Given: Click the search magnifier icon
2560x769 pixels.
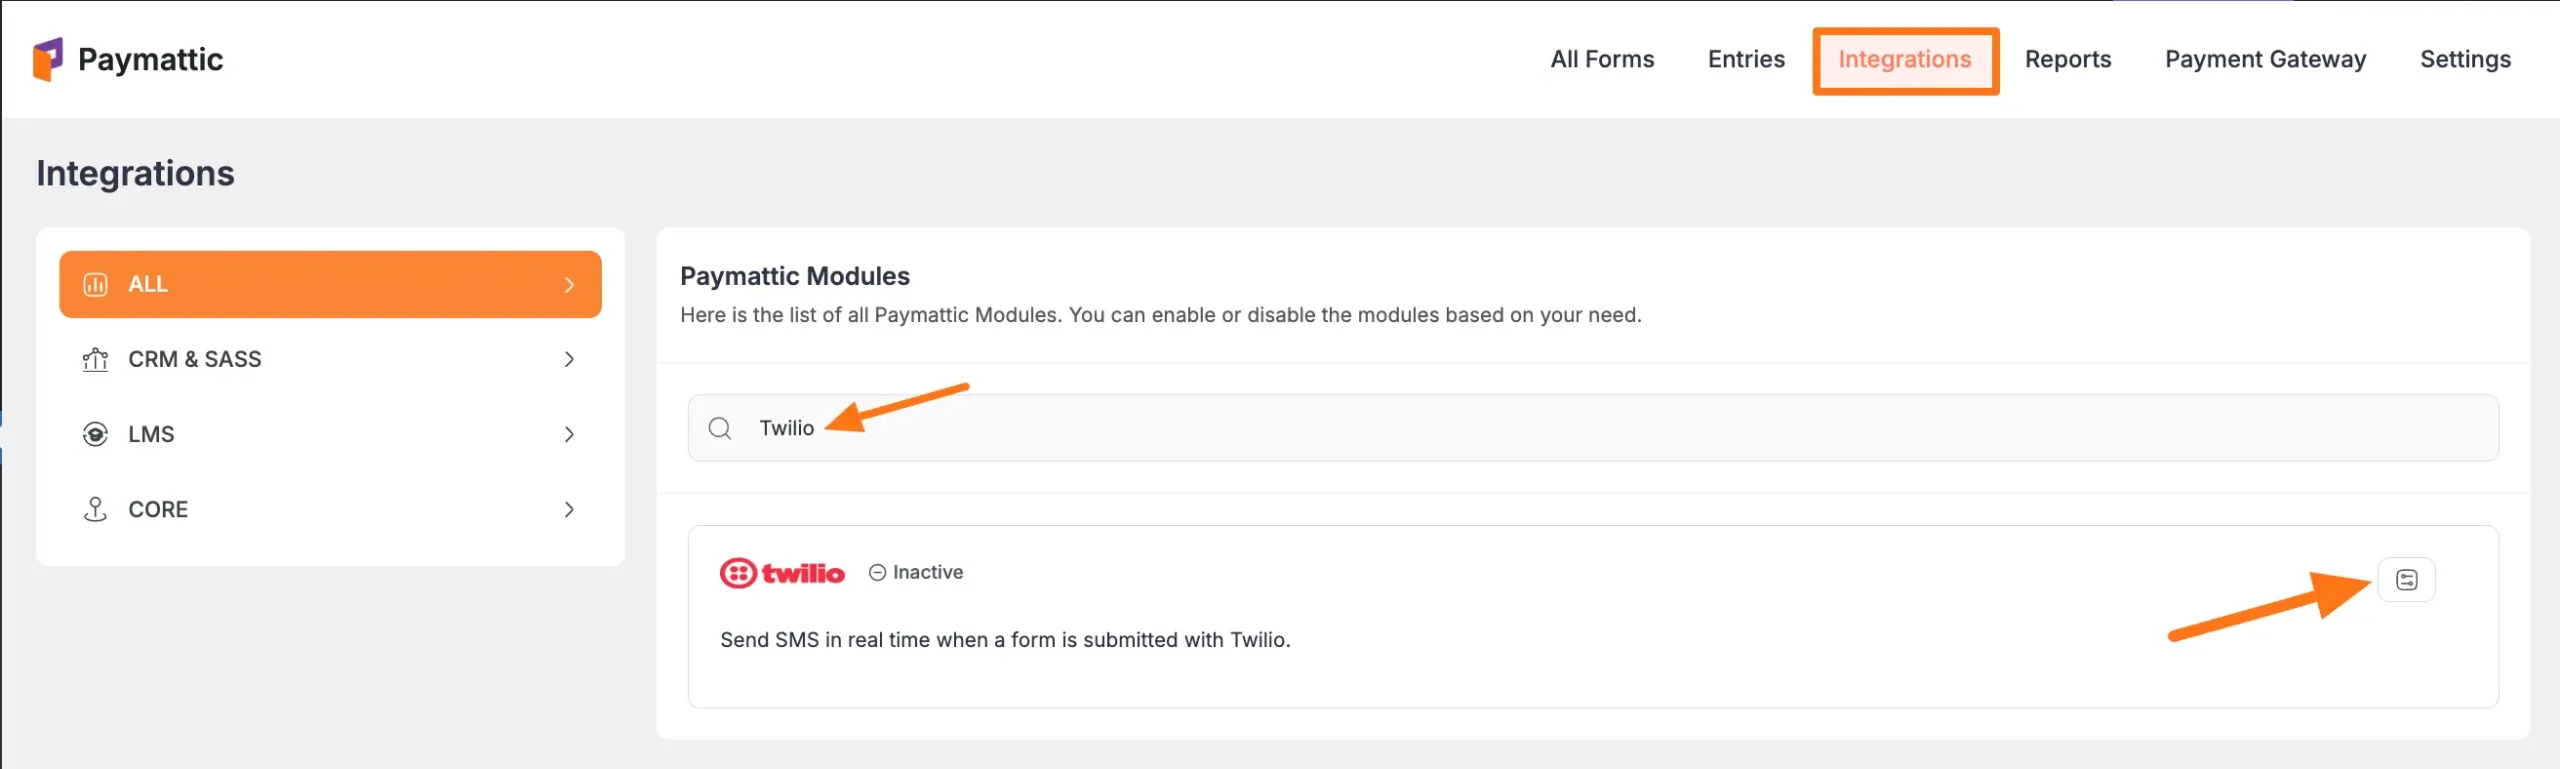Looking at the screenshot, I should click(x=720, y=429).
